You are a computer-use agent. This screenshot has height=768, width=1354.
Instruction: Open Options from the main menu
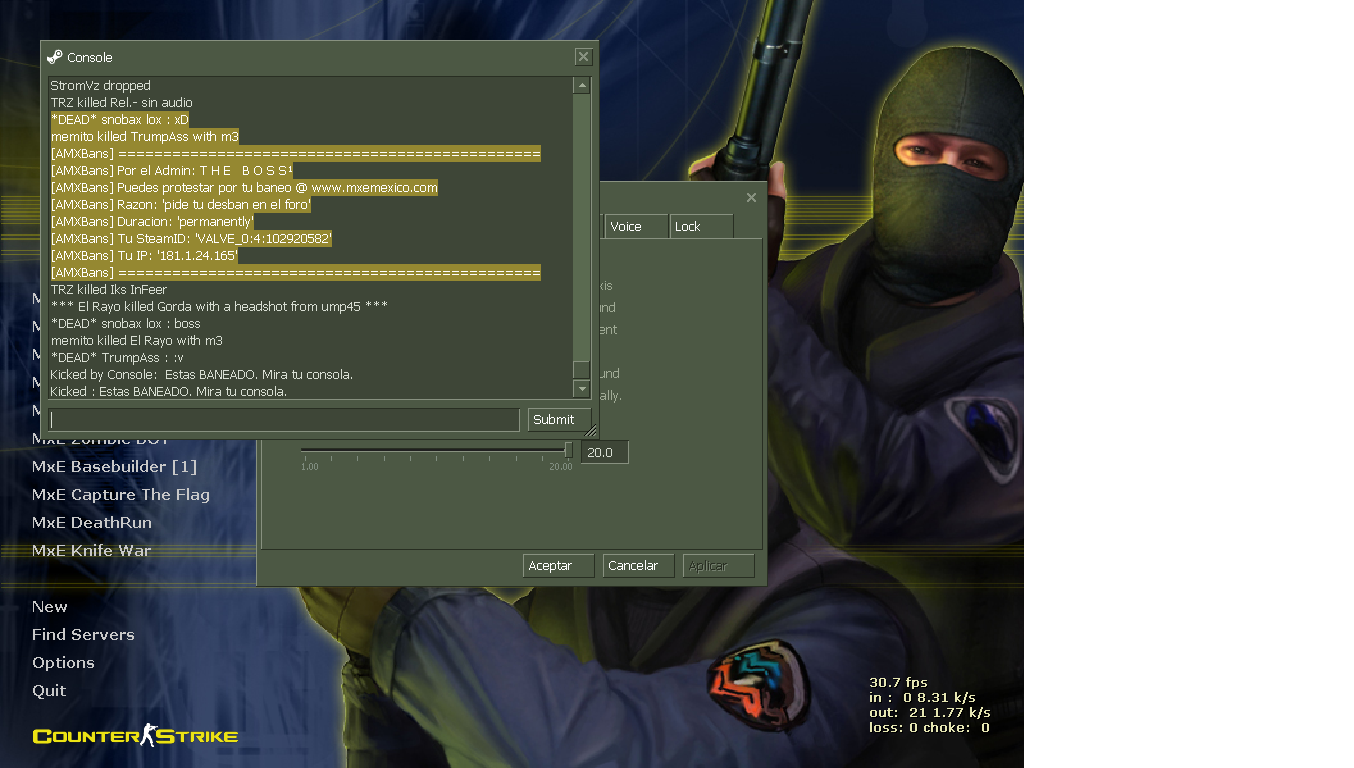click(63, 662)
